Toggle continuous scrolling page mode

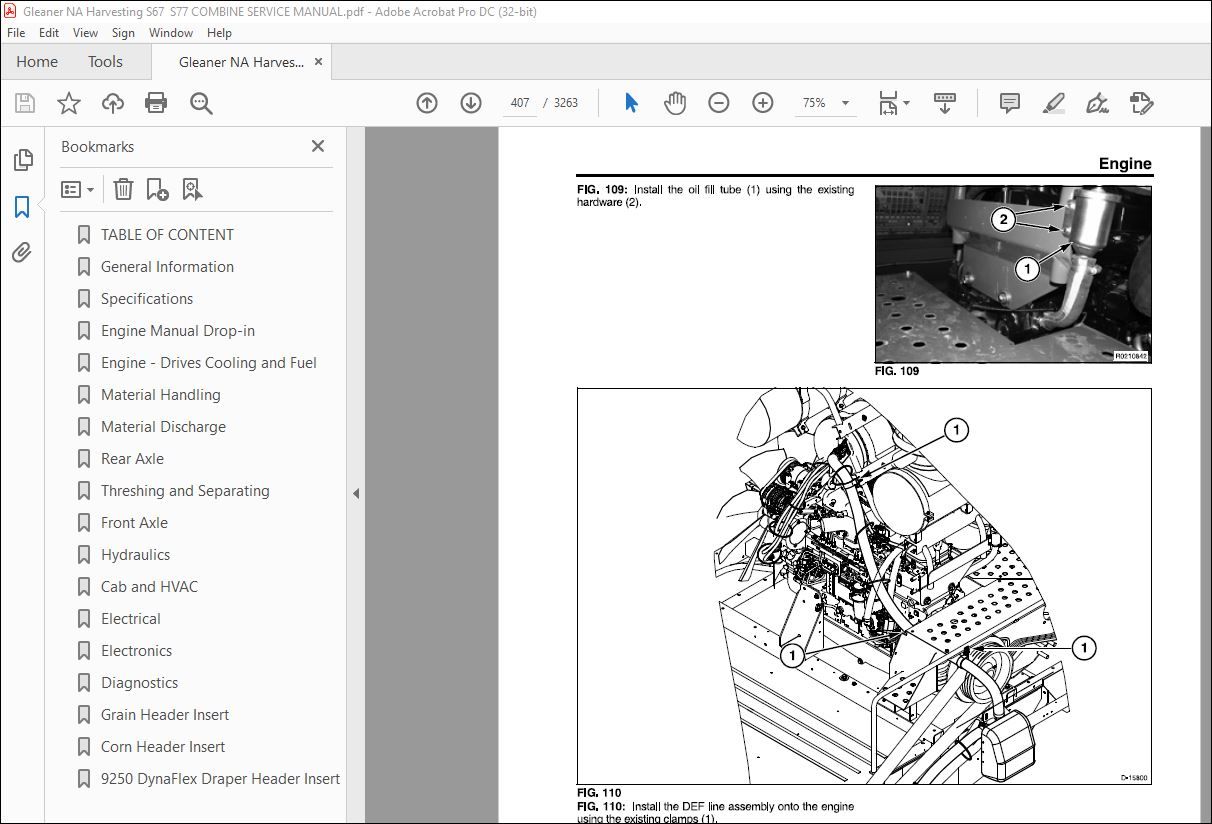click(943, 102)
